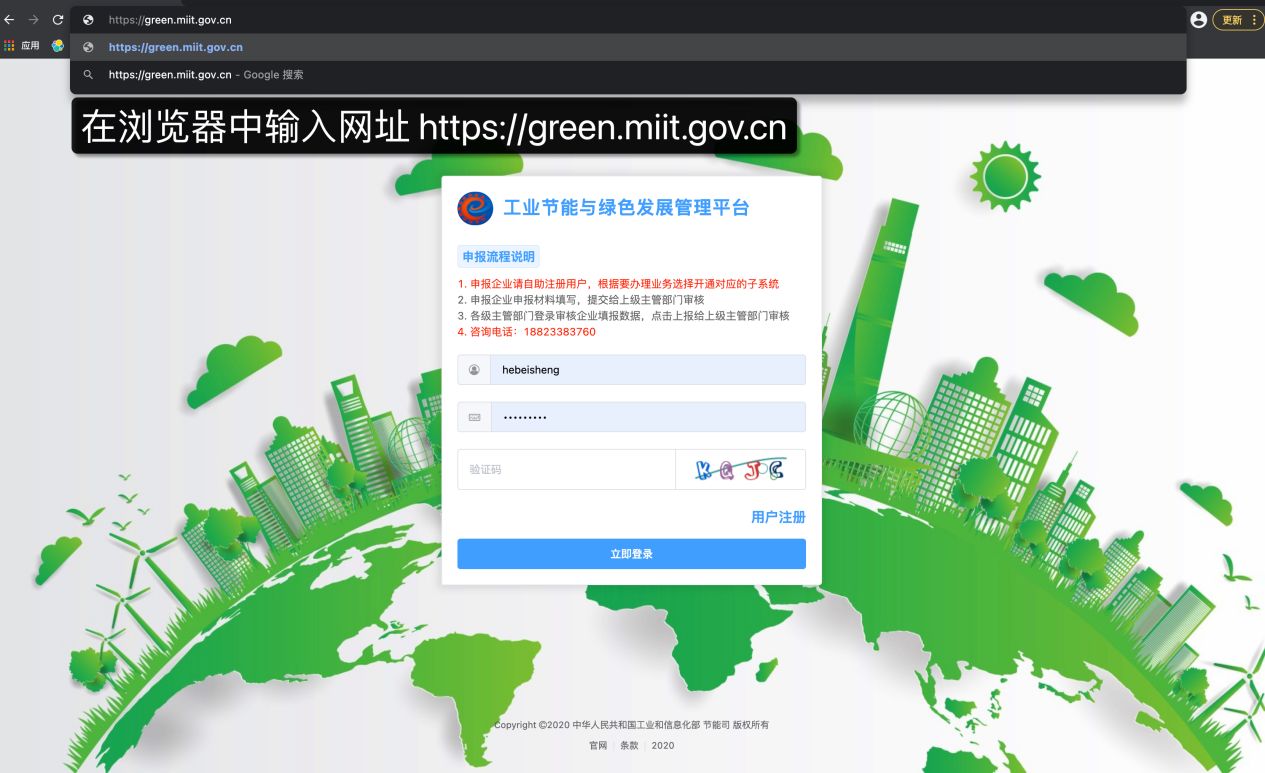Select the highlighted green.miit.gov.cn URL suggestion

pyautogui.click(x=176, y=47)
